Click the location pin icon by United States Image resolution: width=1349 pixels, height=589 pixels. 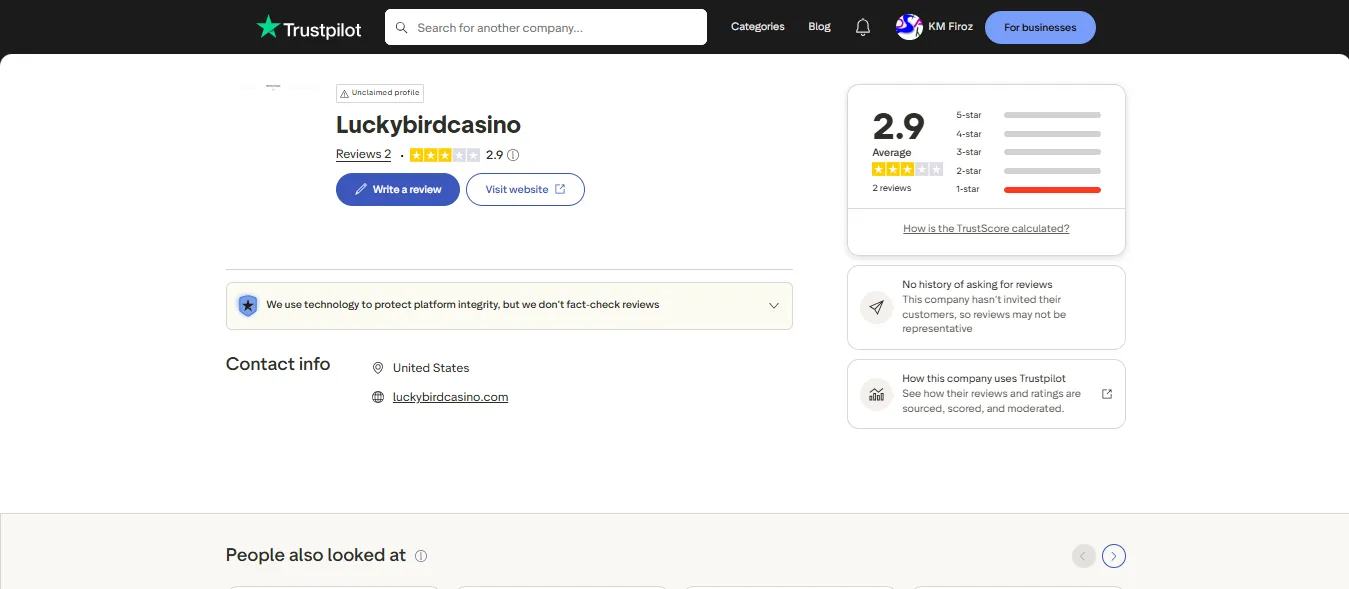pyautogui.click(x=378, y=368)
